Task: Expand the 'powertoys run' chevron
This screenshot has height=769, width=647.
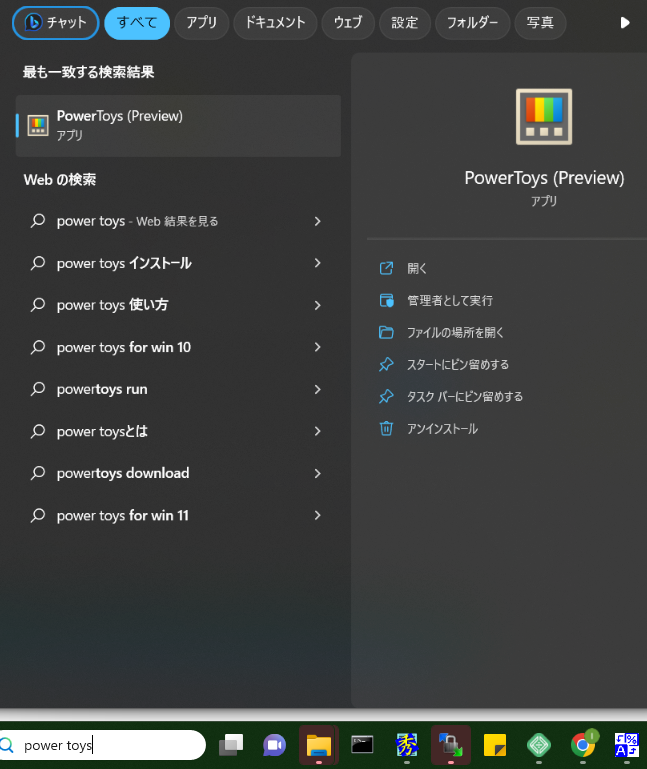Action: tap(317, 389)
